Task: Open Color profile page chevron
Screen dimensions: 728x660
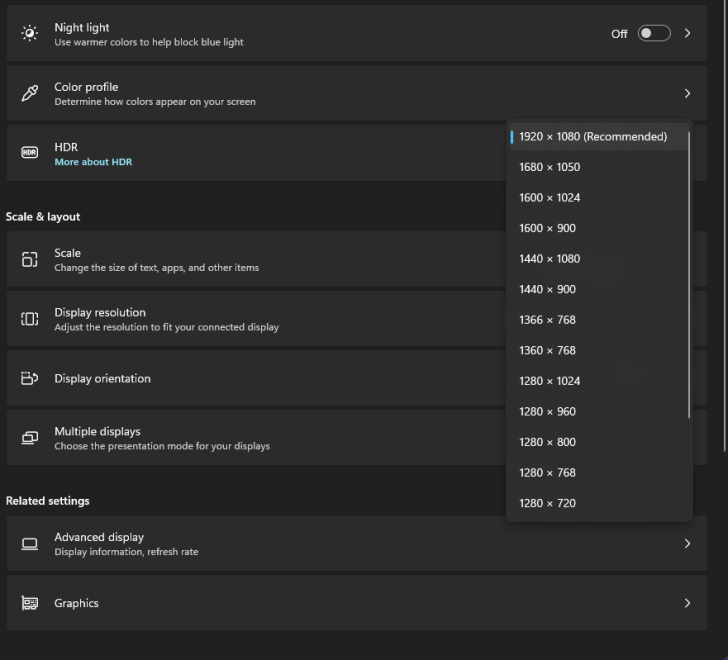Action: [x=688, y=93]
